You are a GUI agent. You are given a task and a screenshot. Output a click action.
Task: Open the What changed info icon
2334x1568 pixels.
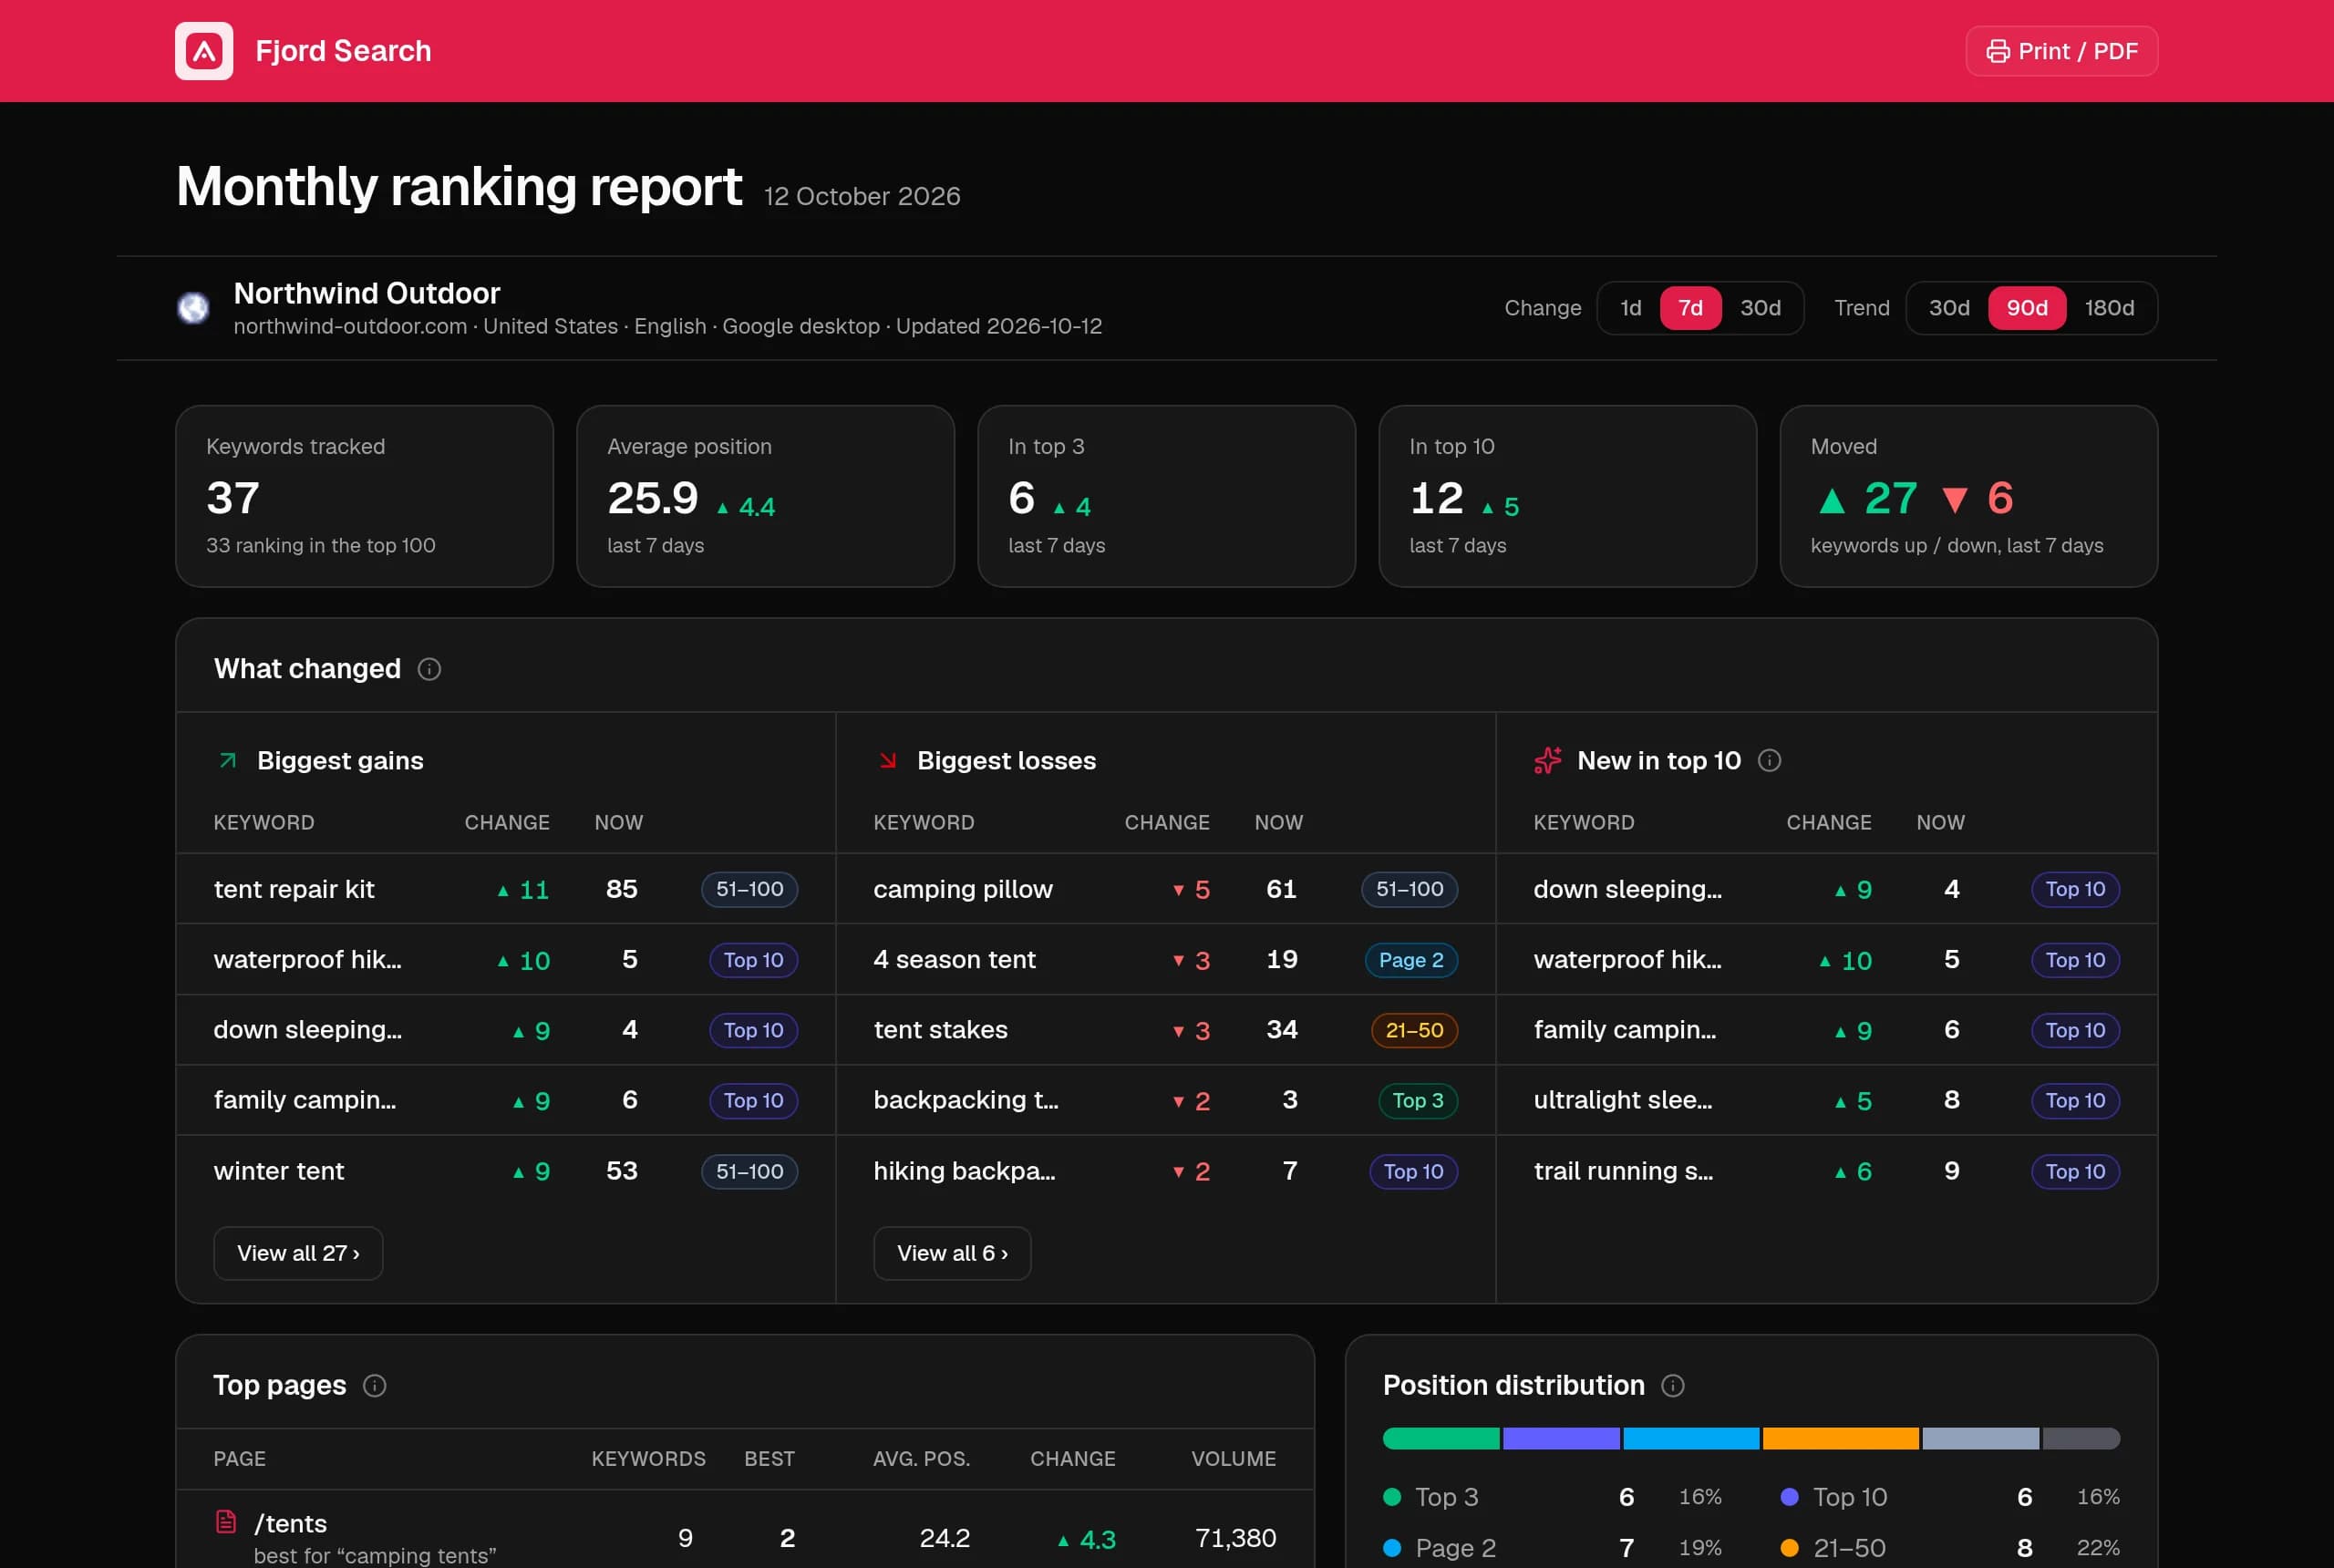click(x=429, y=669)
